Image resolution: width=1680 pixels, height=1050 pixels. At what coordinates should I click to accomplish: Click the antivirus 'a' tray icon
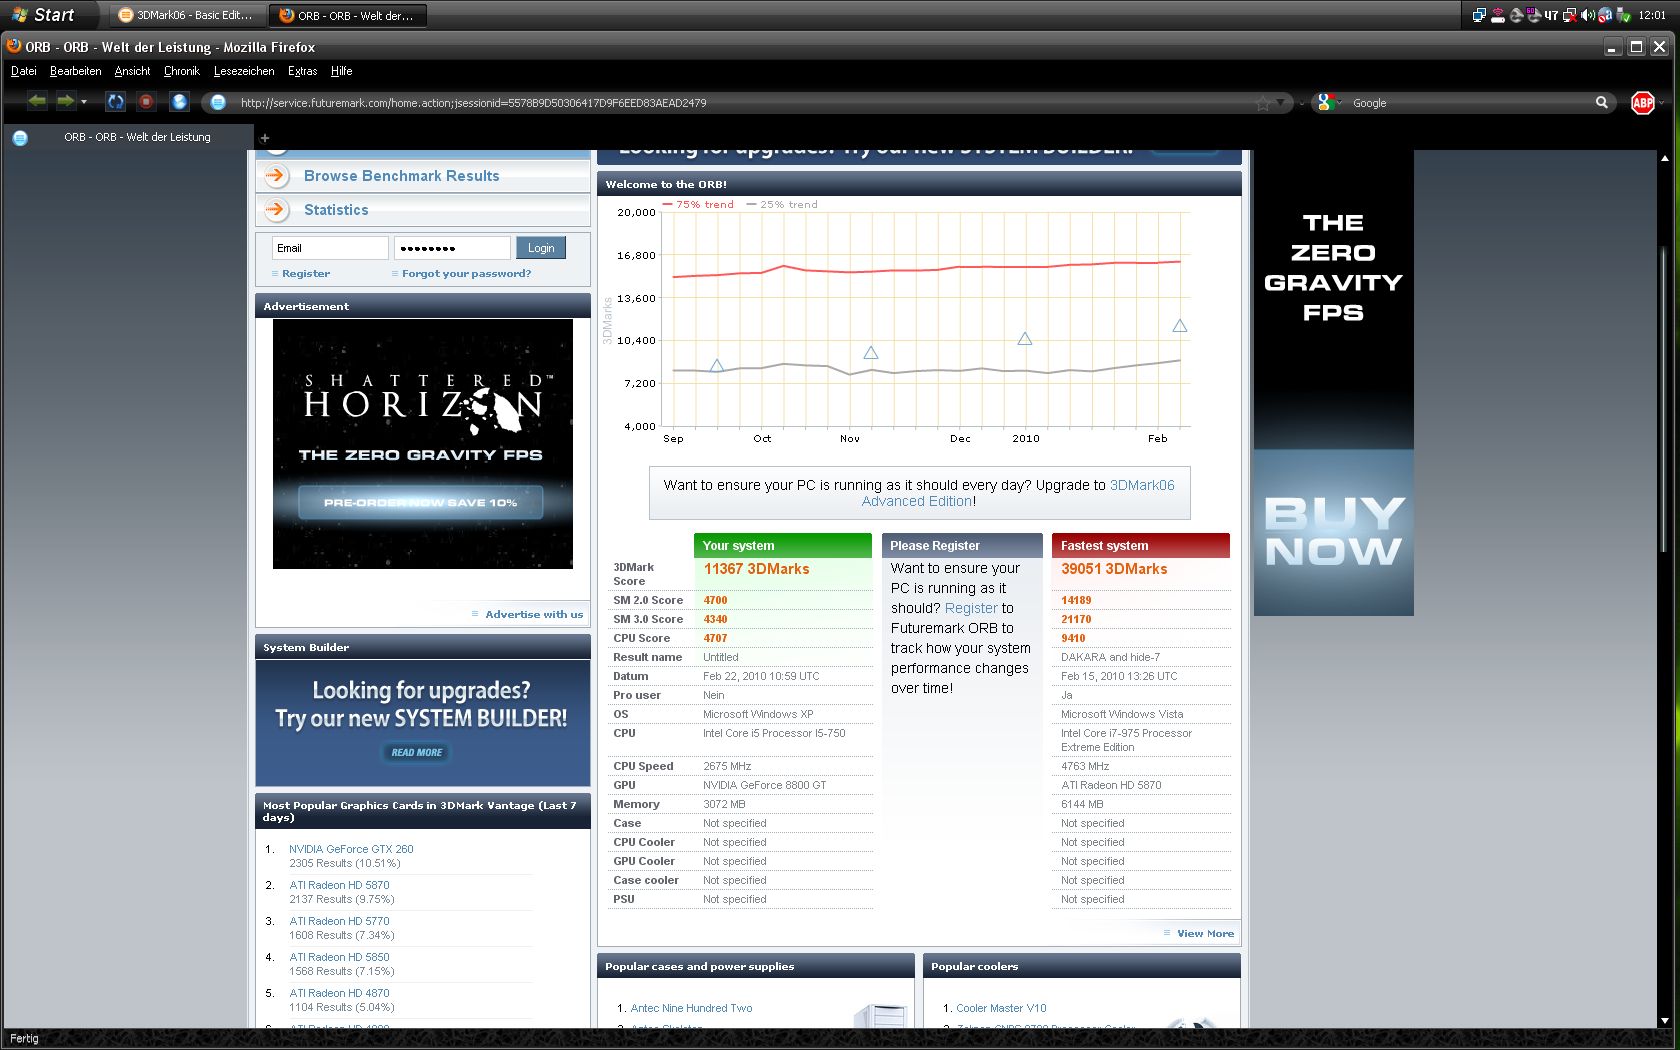1605,15
